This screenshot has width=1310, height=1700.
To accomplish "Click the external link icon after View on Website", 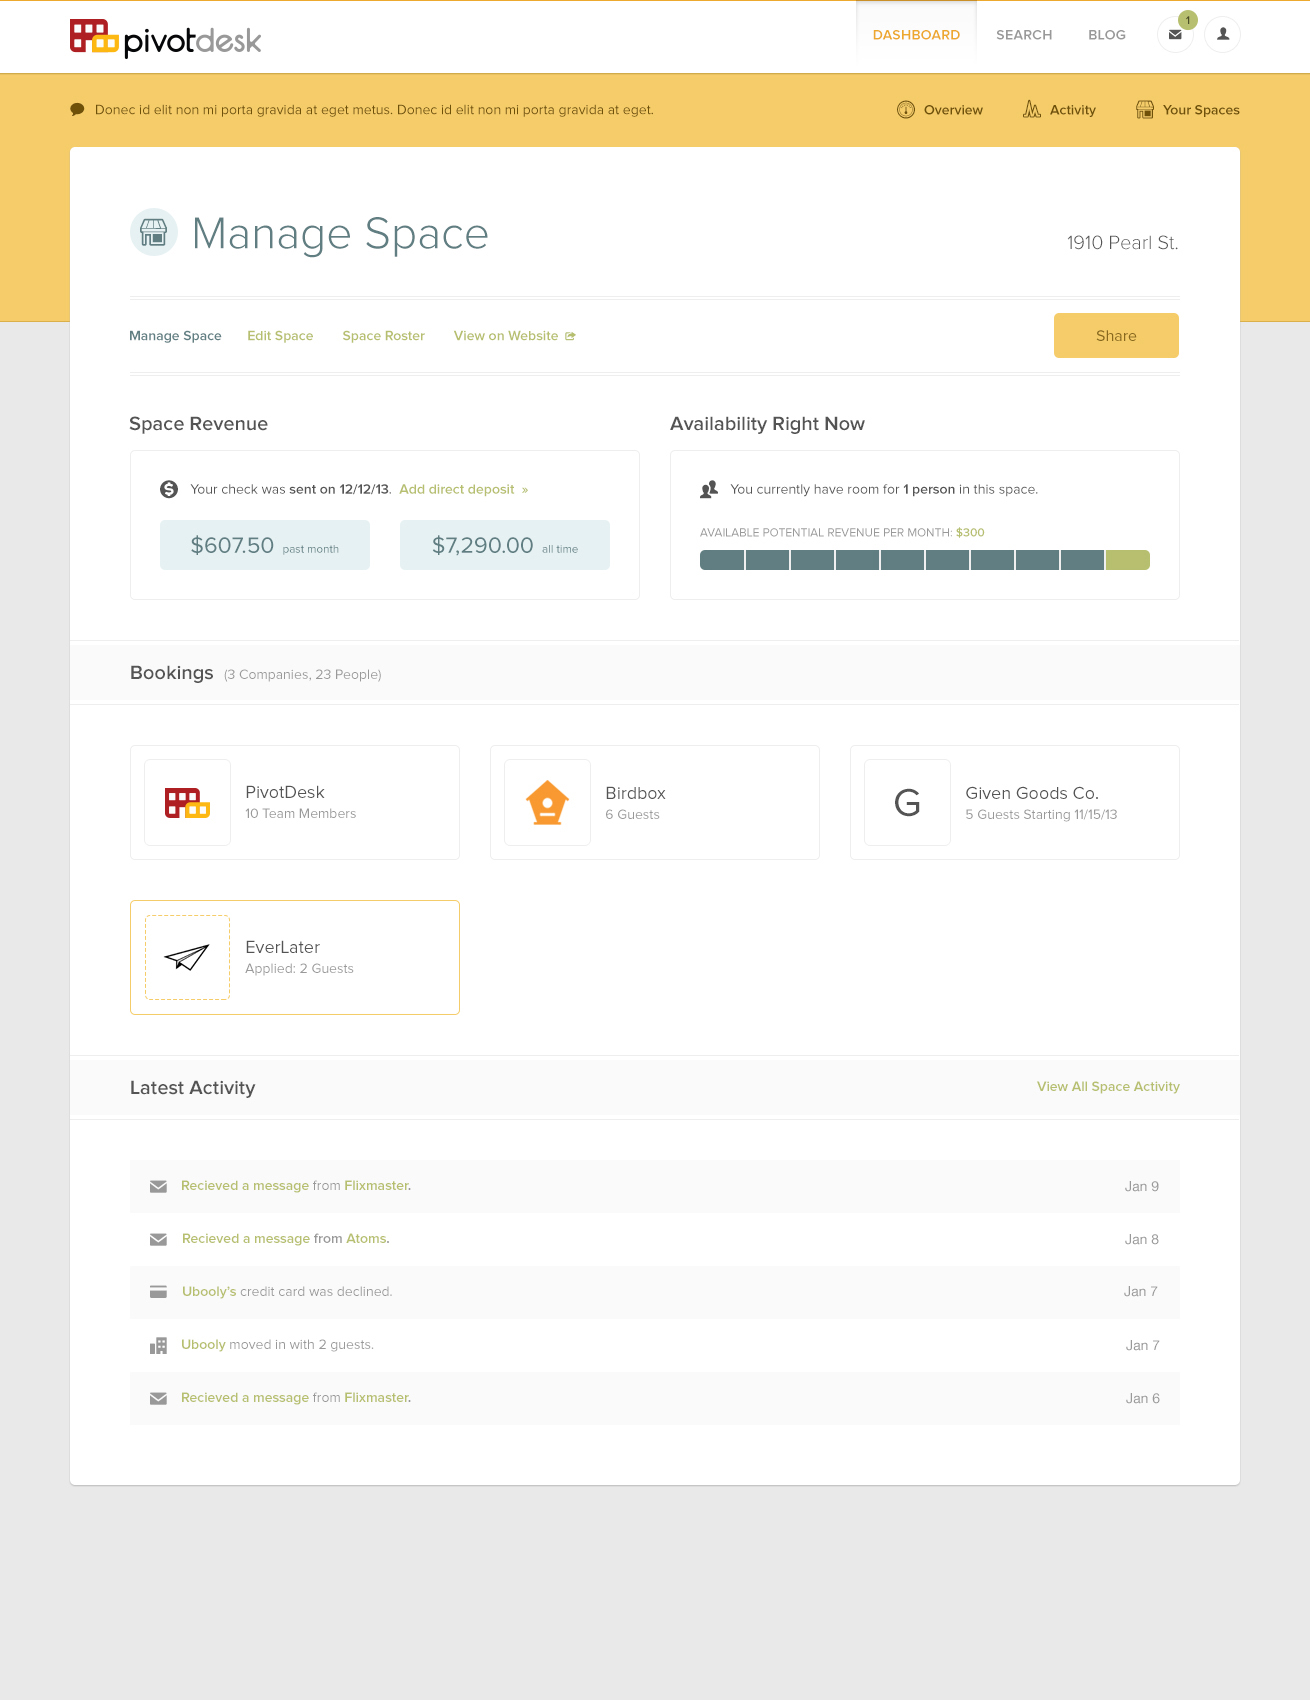I will point(570,336).
